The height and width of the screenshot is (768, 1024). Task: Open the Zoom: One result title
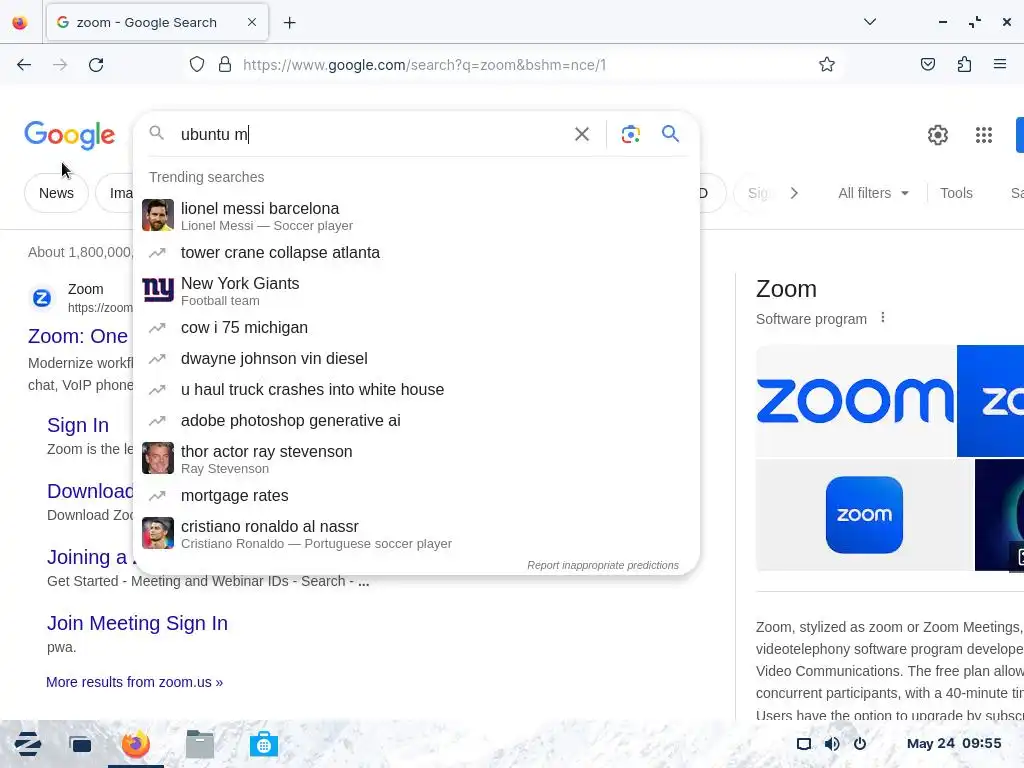click(78, 336)
